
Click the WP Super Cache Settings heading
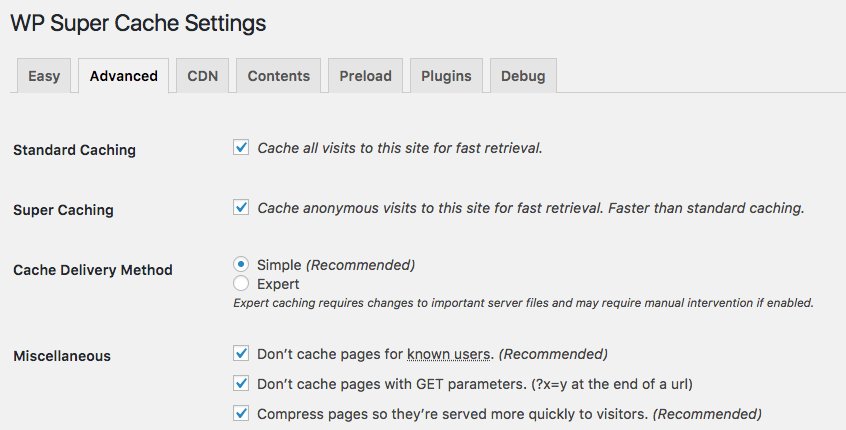[138, 22]
